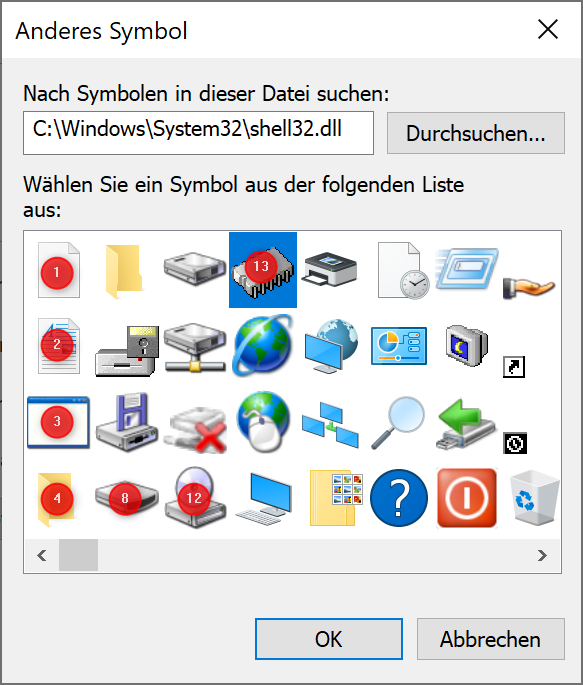This screenshot has width=583, height=685.
Task: Select the flat removable drive icon
Action: (x=127, y=499)
